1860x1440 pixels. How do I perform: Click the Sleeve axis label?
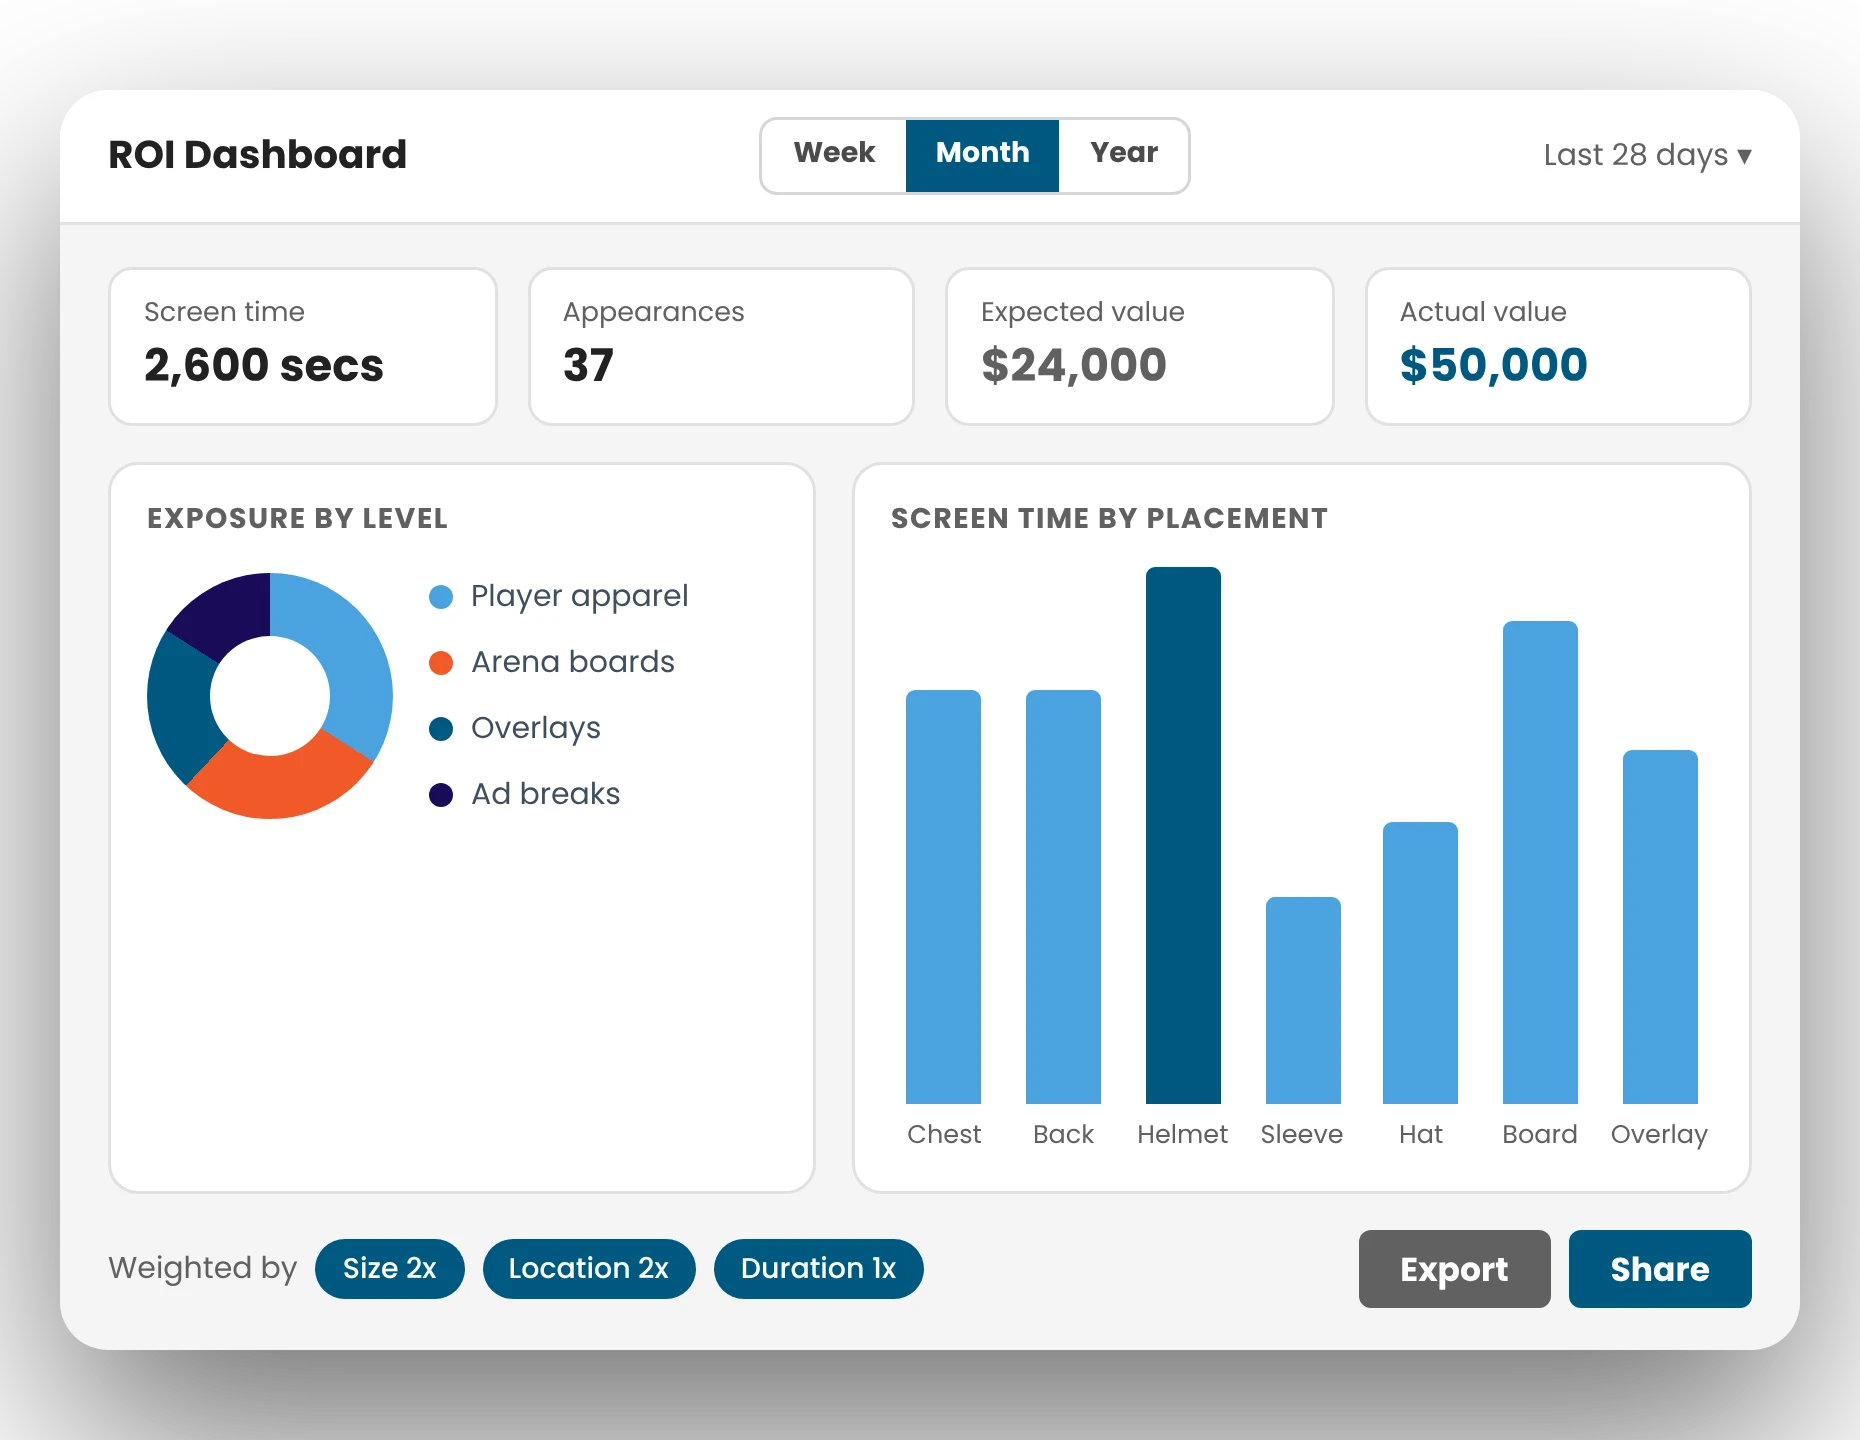pyautogui.click(x=1301, y=1134)
